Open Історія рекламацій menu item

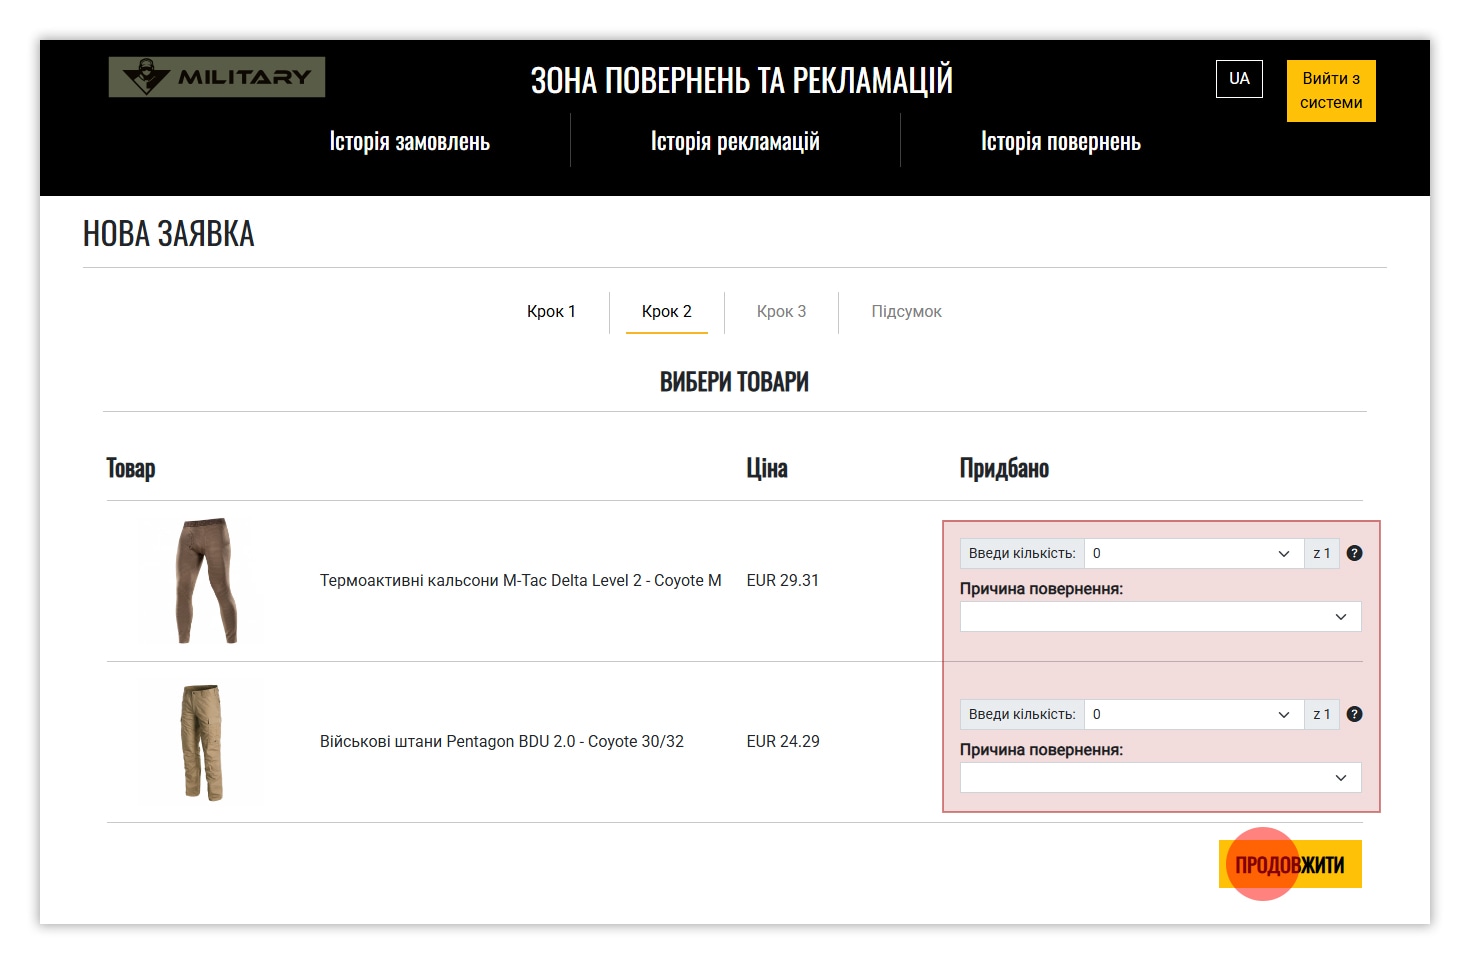pyautogui.click(x=735, y=142)
